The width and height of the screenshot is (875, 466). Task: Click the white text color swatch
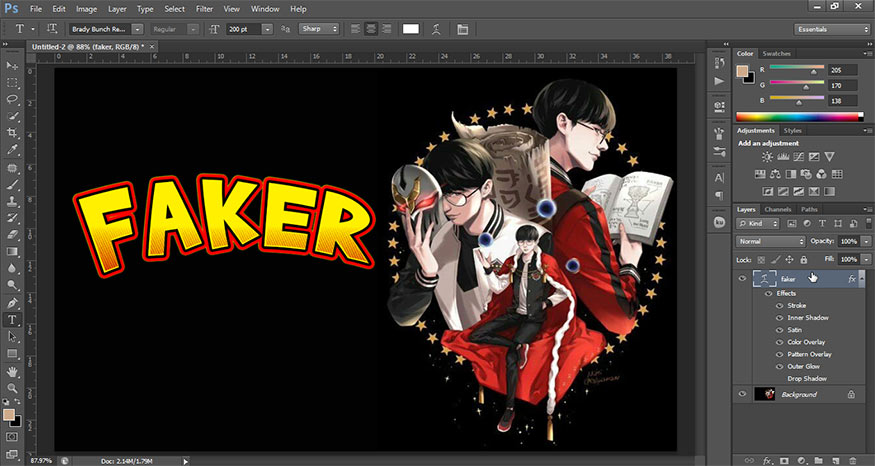tap(411, 29)
